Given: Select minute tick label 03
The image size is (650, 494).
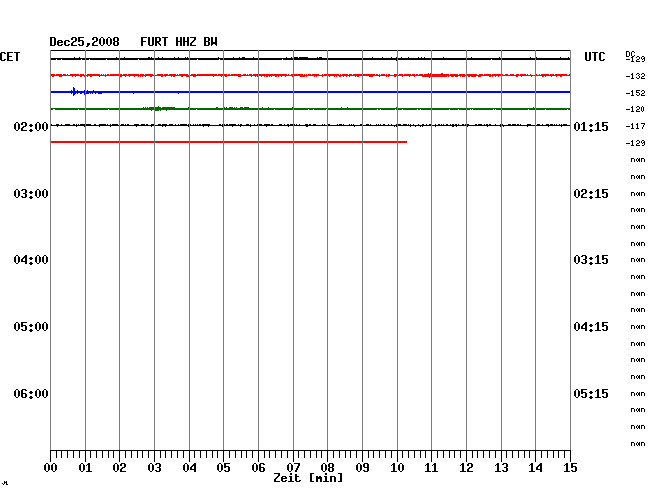Looking at the screenshot, I should coord(154,468).
